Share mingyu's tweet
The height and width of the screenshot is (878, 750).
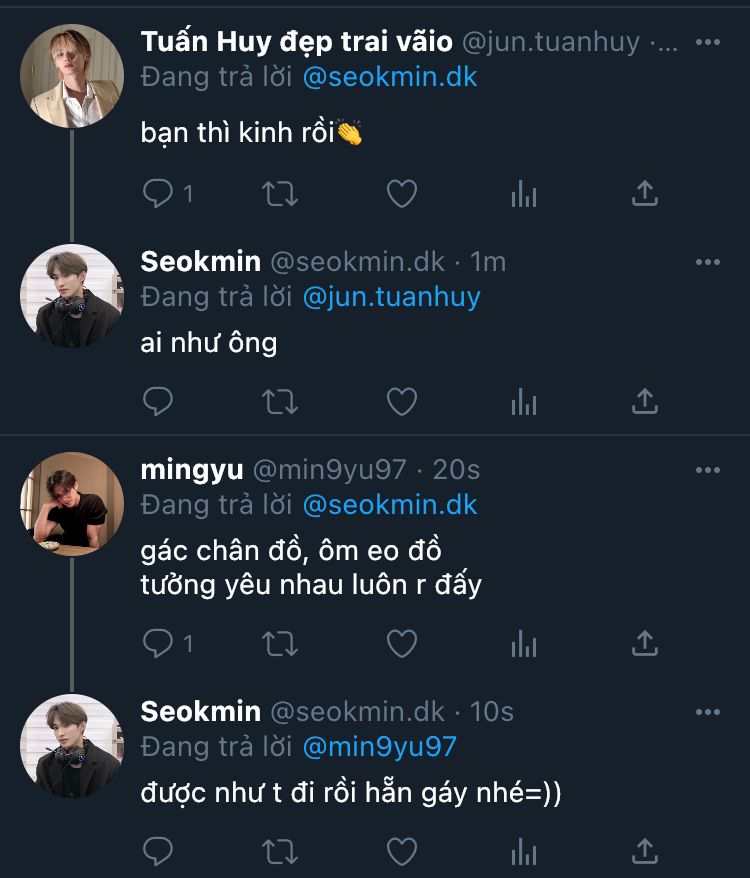[645, 644]
